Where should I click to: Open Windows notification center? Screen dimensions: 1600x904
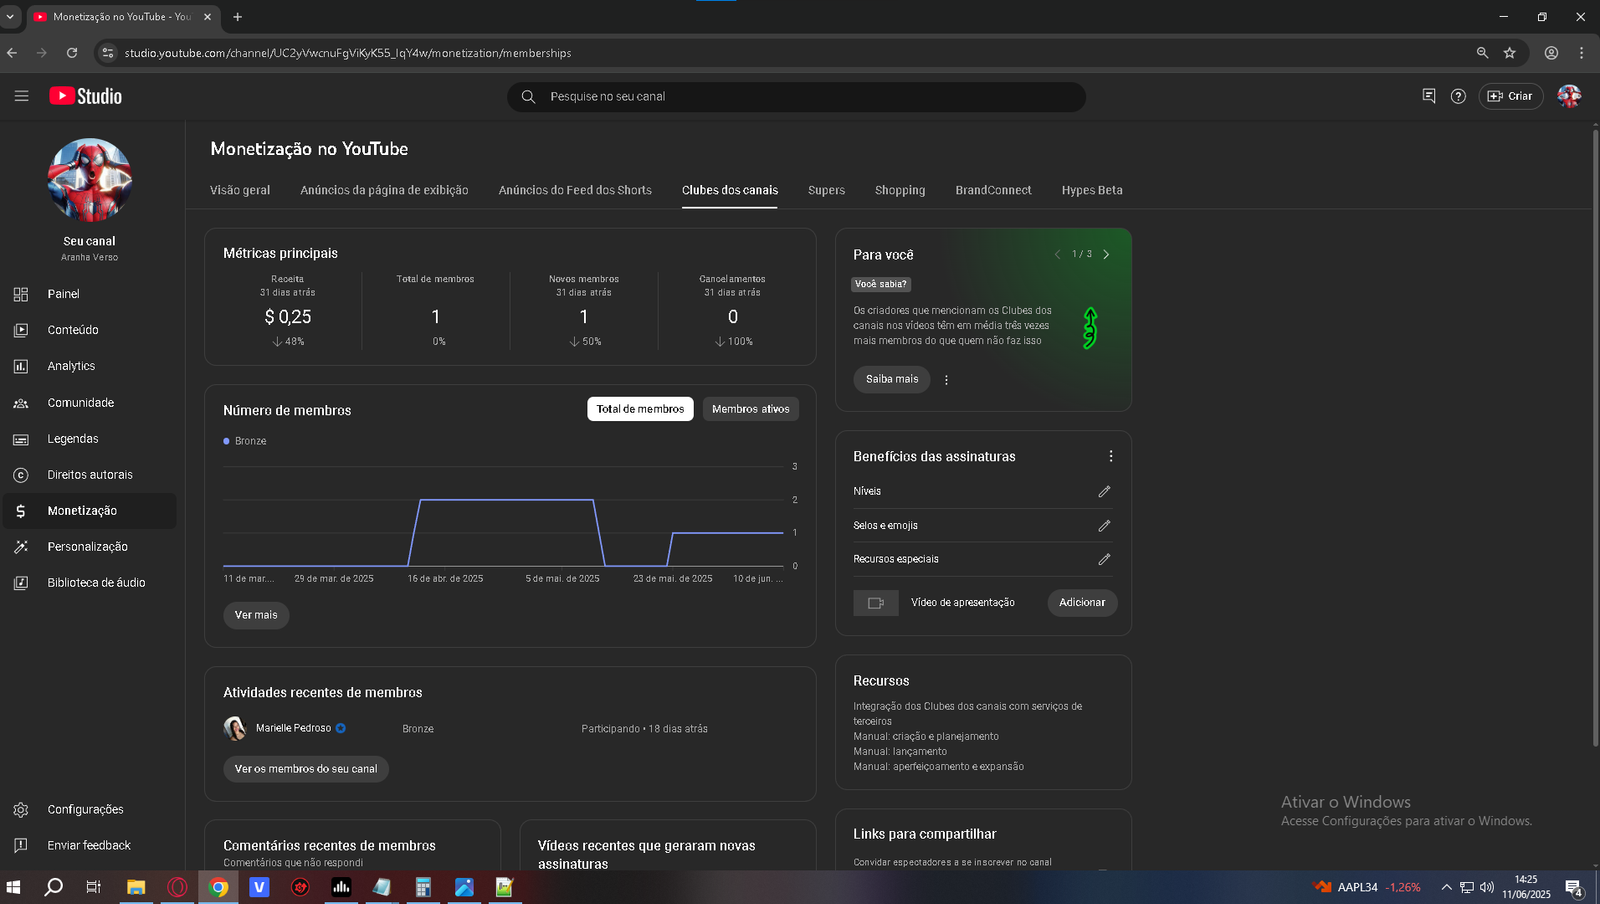click(1574, 887)
